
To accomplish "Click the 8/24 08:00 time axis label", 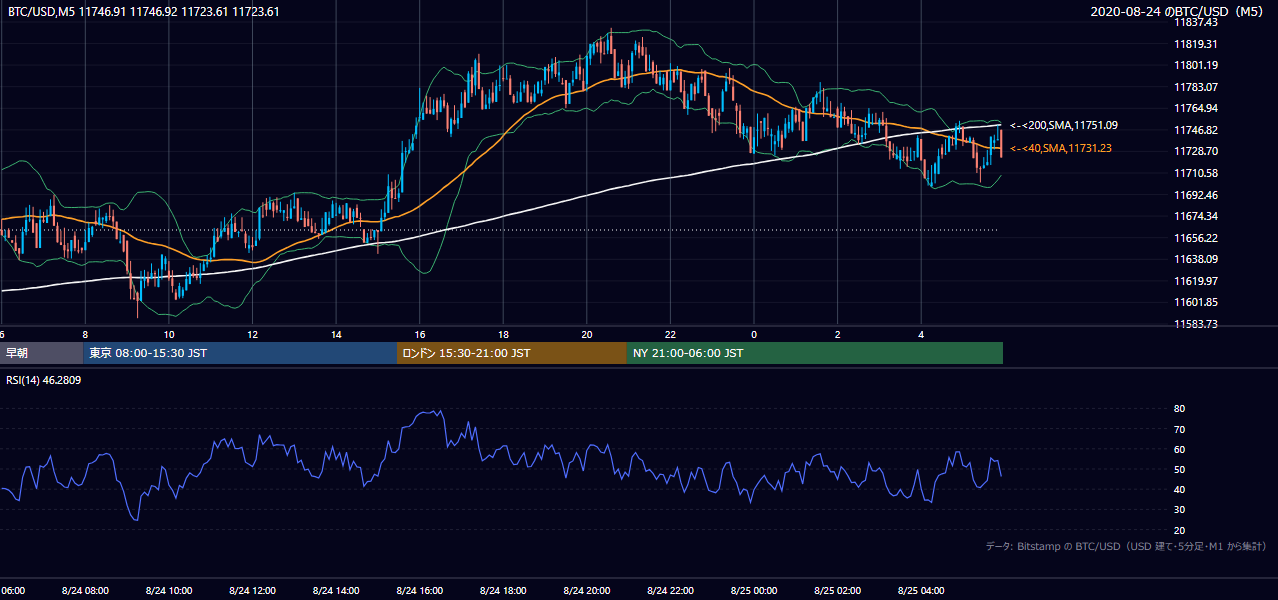I will (84, 590).
